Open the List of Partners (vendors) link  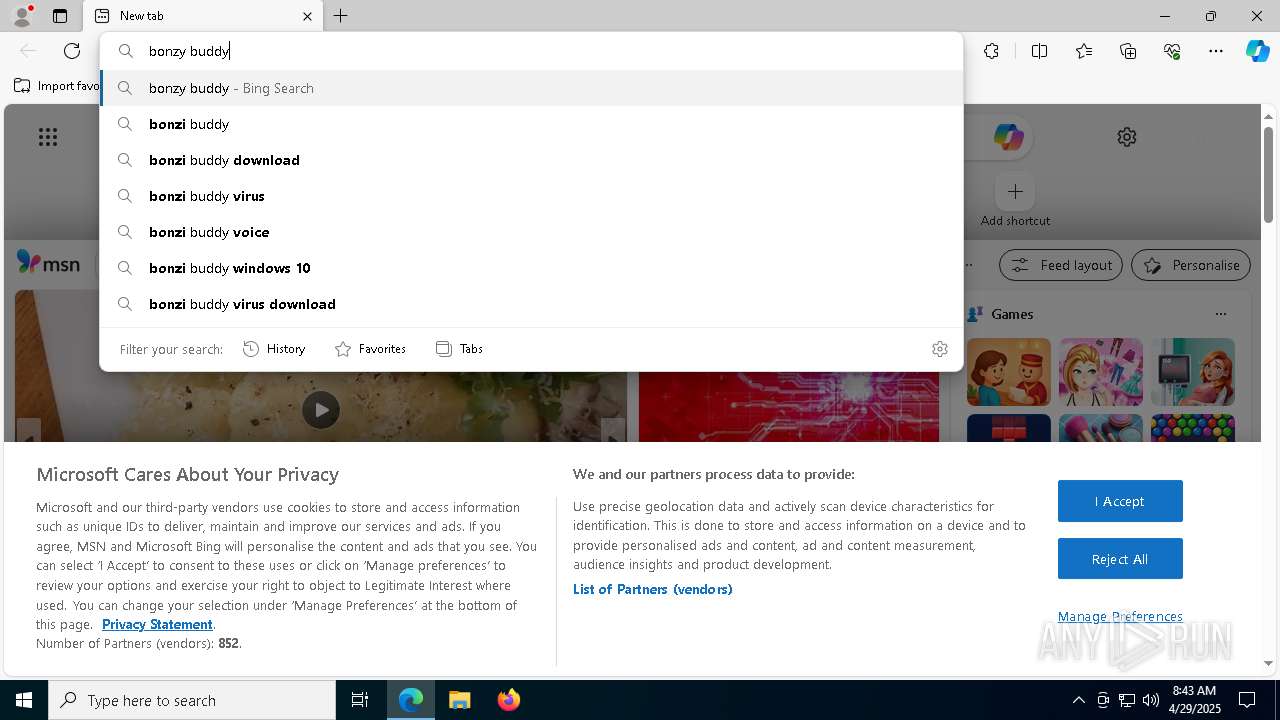[653, 589]
